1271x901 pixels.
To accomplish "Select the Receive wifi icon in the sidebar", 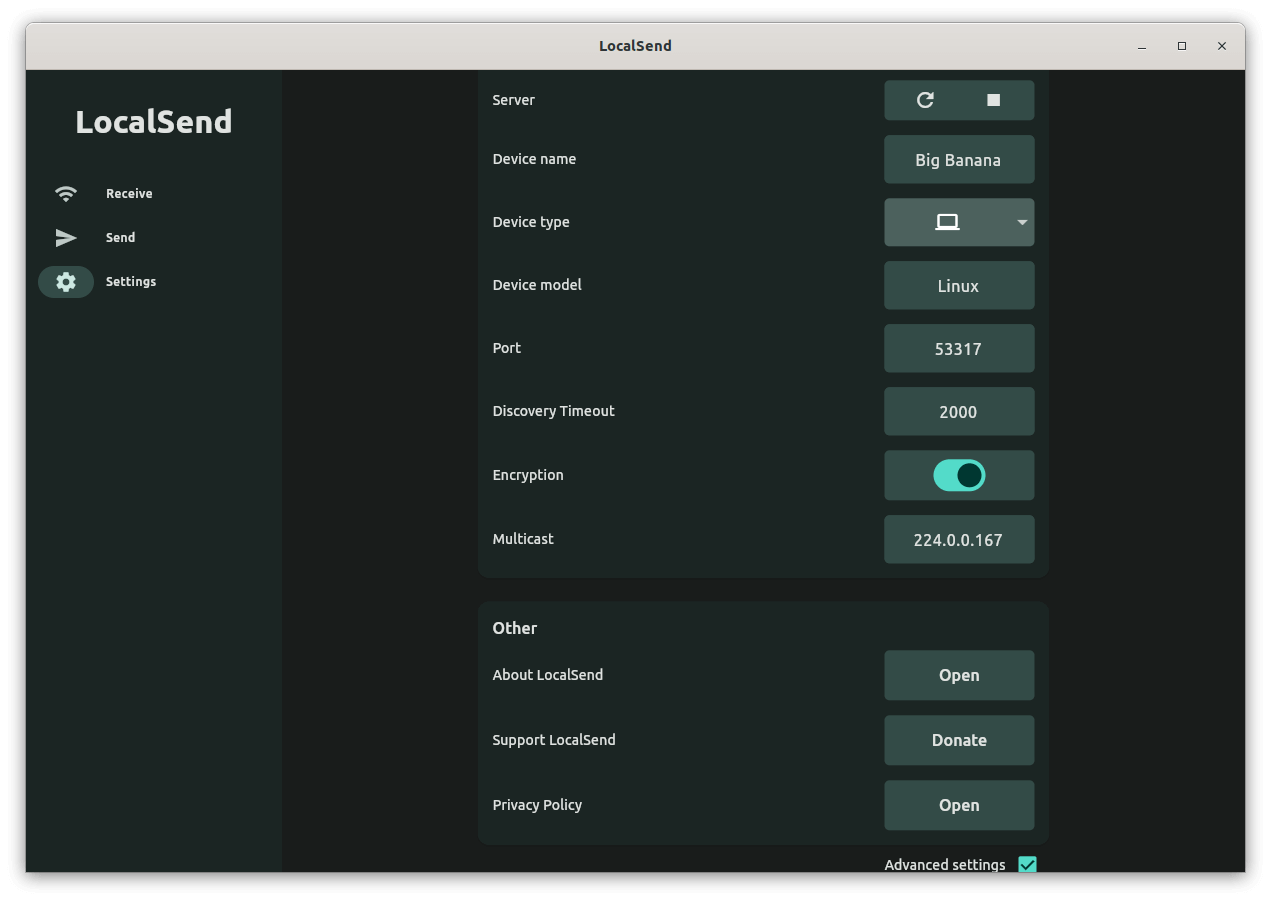I will 65,194.
